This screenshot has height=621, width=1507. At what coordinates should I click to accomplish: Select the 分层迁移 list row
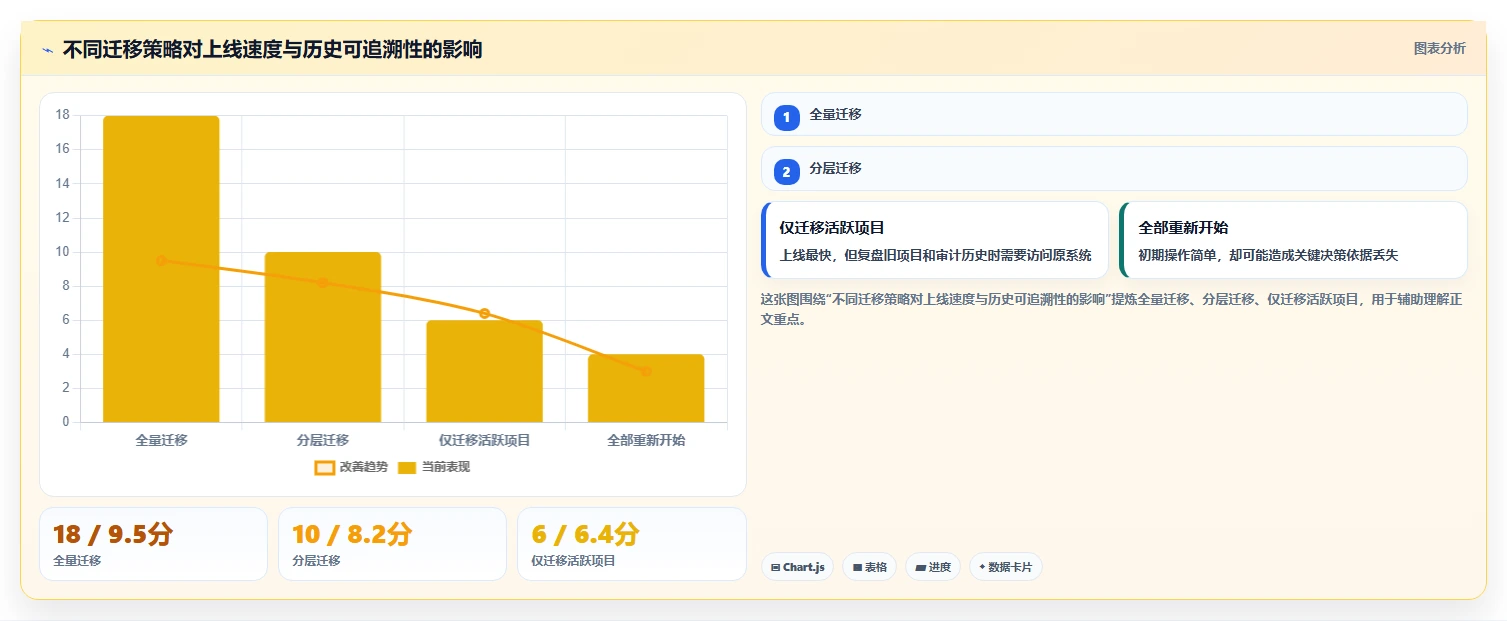[x=1114, y=169]
